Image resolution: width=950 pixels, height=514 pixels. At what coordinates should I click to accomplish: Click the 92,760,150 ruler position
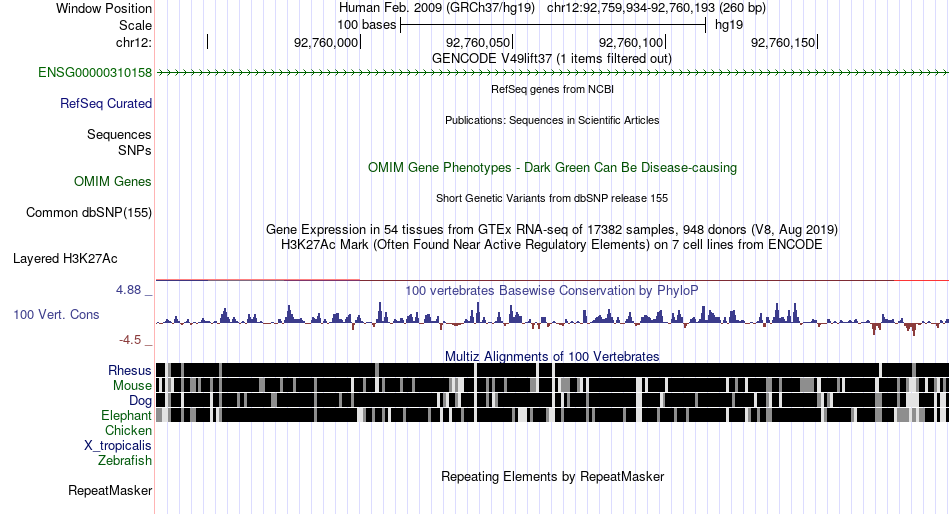click(783, 42)
